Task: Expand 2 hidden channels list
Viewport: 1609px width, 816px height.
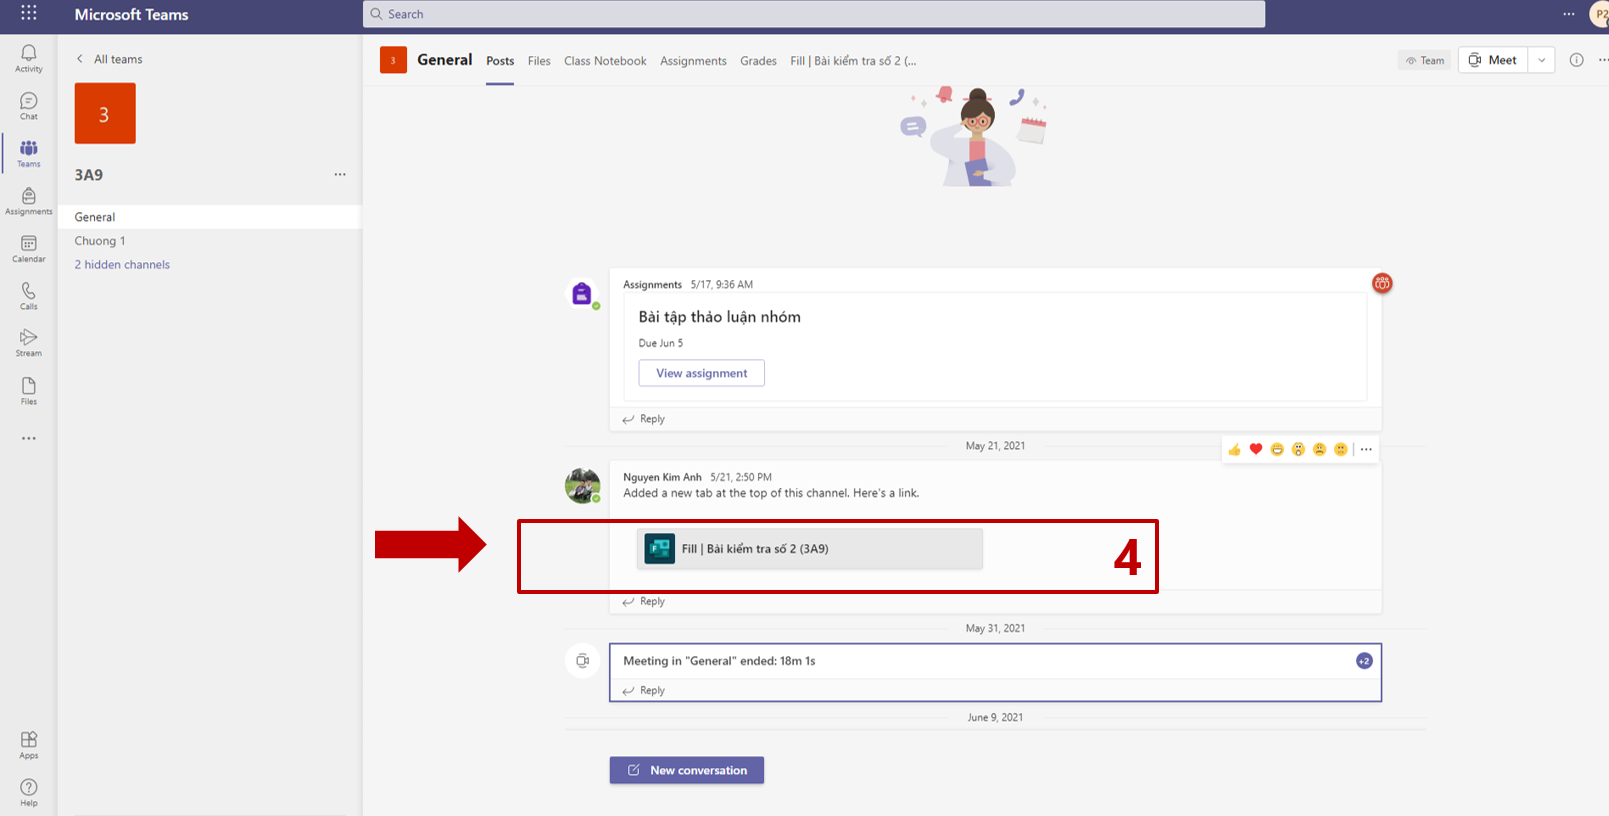Action: coord(122,265)
